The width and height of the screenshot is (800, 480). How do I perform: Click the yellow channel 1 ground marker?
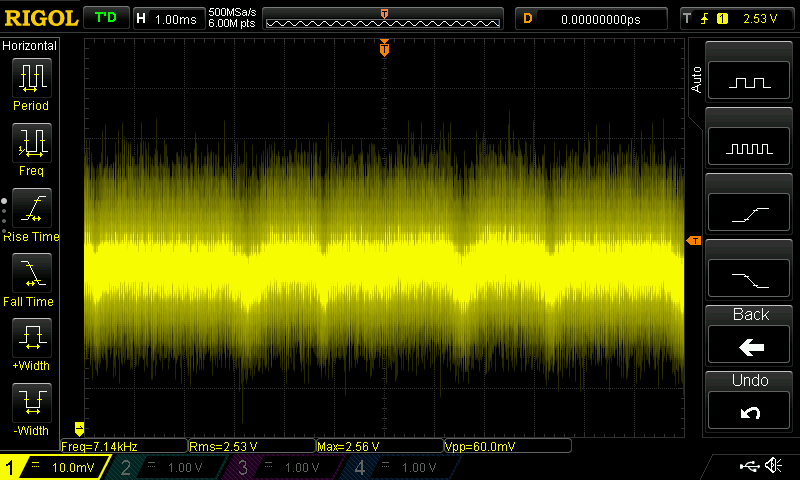pyautogui.click(x=79, y=428)
